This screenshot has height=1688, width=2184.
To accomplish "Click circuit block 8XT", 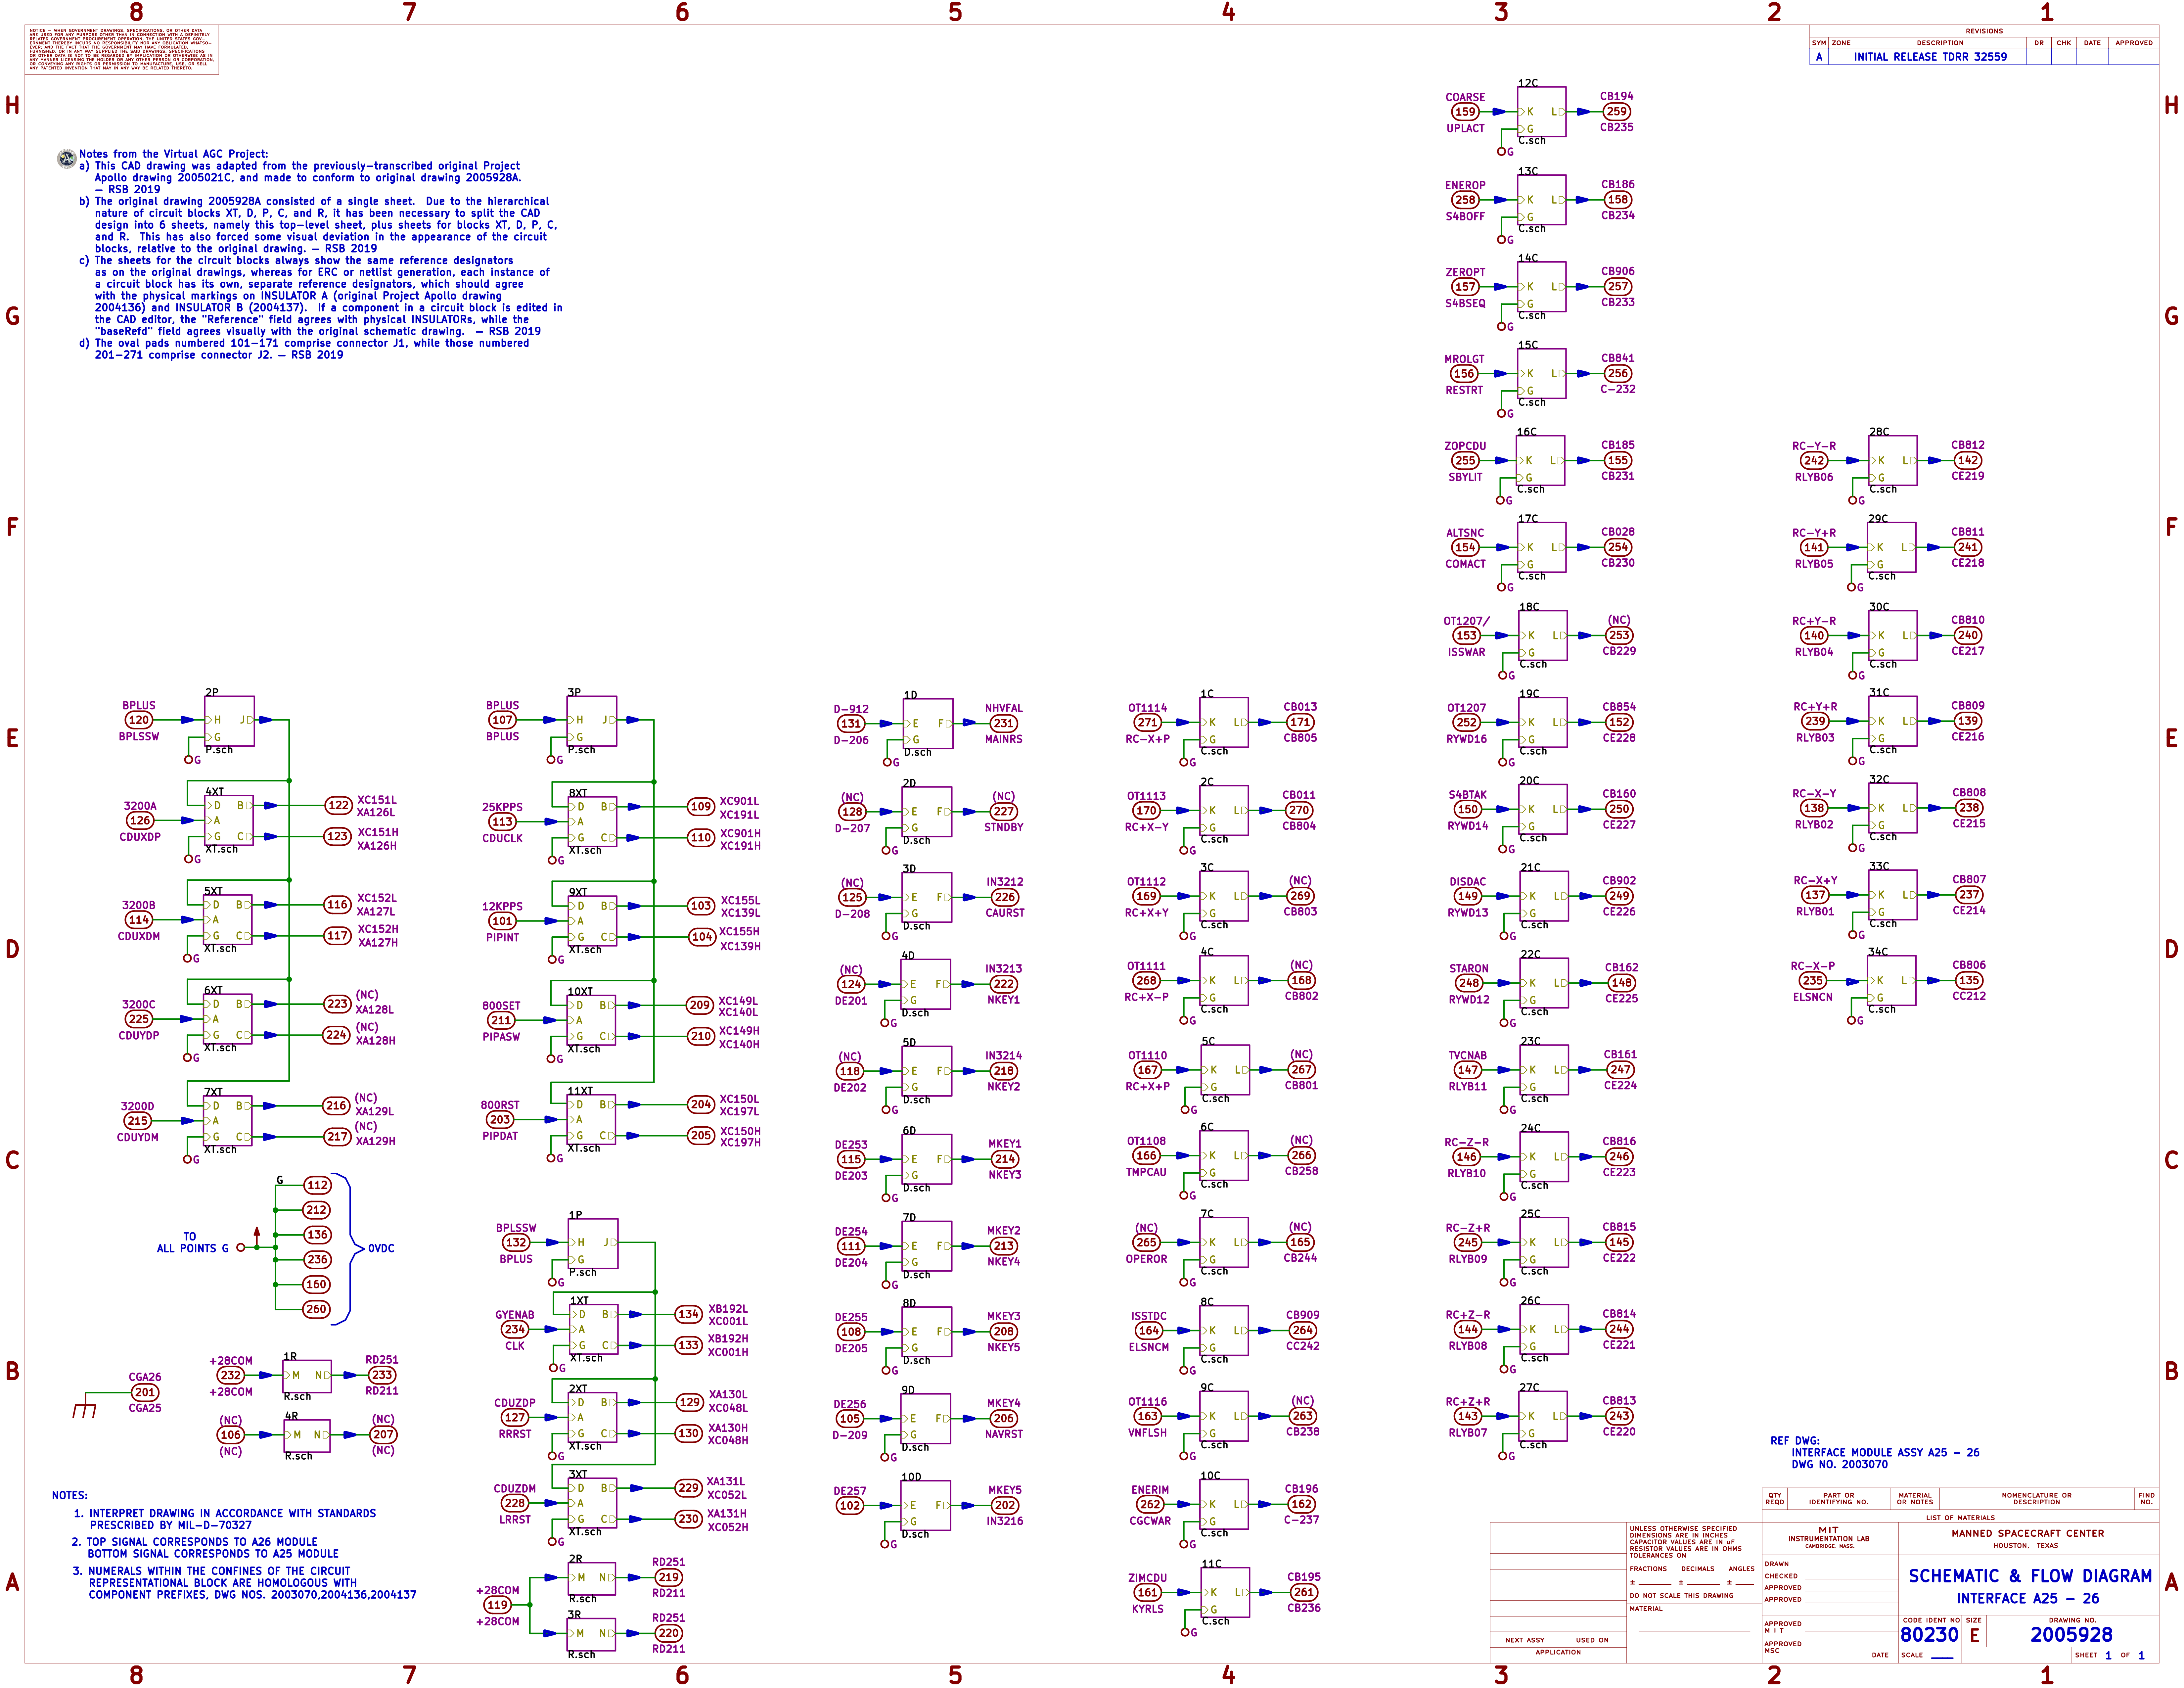I will click(592, 822).
